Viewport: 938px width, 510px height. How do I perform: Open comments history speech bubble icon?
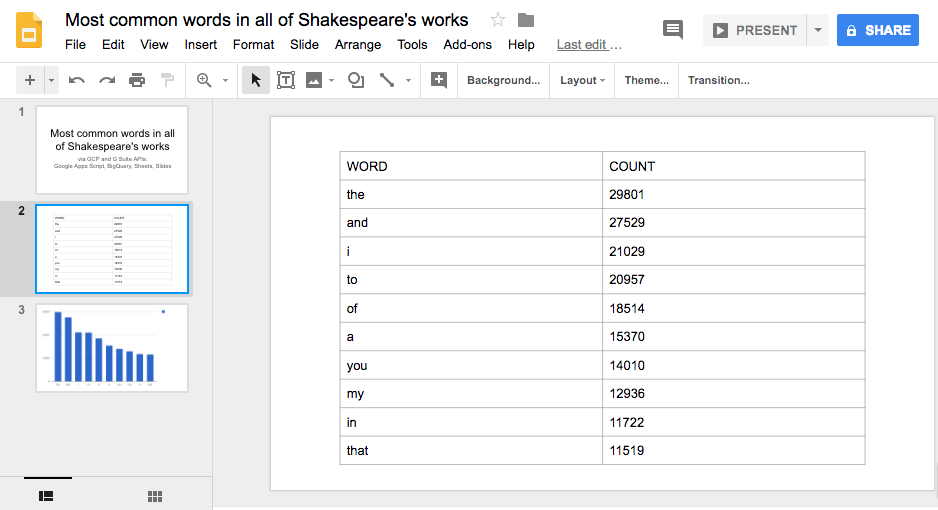[673, 30]
